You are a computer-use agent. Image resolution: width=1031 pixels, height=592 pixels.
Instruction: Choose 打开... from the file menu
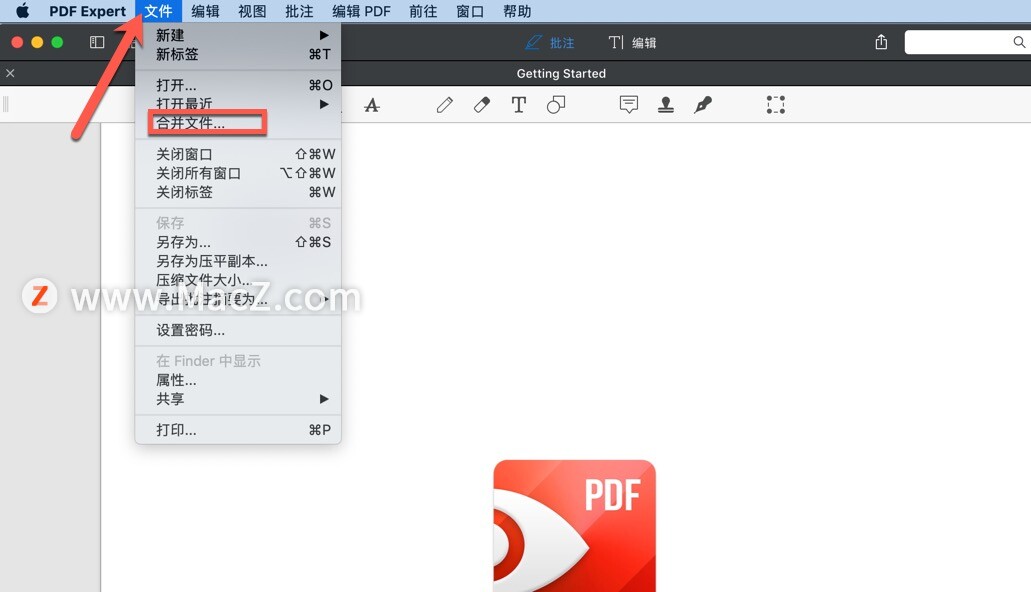pyautogui.click(x=238, y=85)
